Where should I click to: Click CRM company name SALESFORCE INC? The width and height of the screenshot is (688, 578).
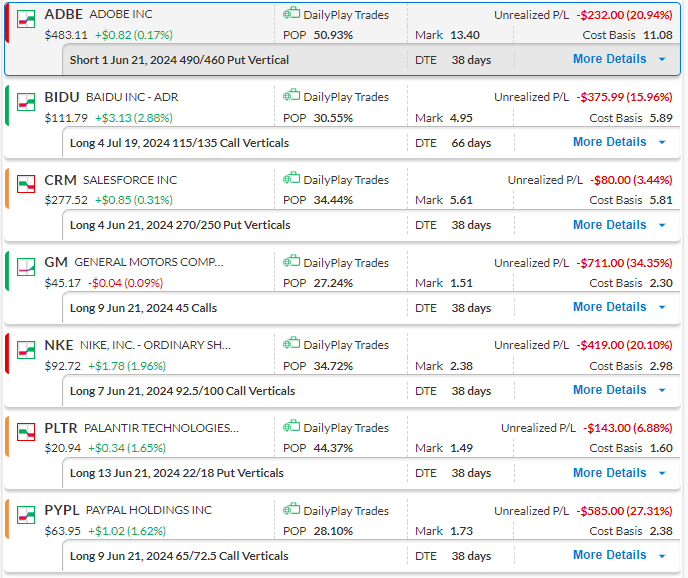130,180
